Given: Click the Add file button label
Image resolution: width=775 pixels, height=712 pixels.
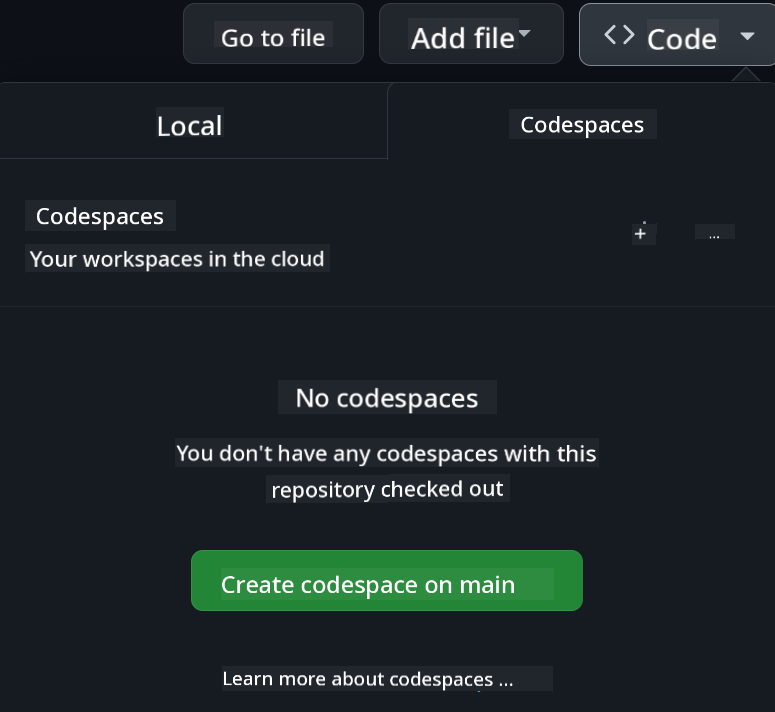Looking at the screenshot, I should (462, 38).
